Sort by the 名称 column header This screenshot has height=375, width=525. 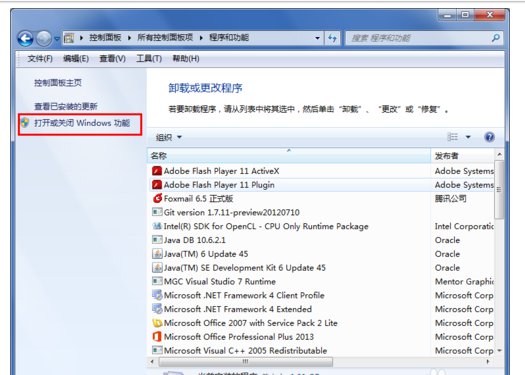(289, 156)
